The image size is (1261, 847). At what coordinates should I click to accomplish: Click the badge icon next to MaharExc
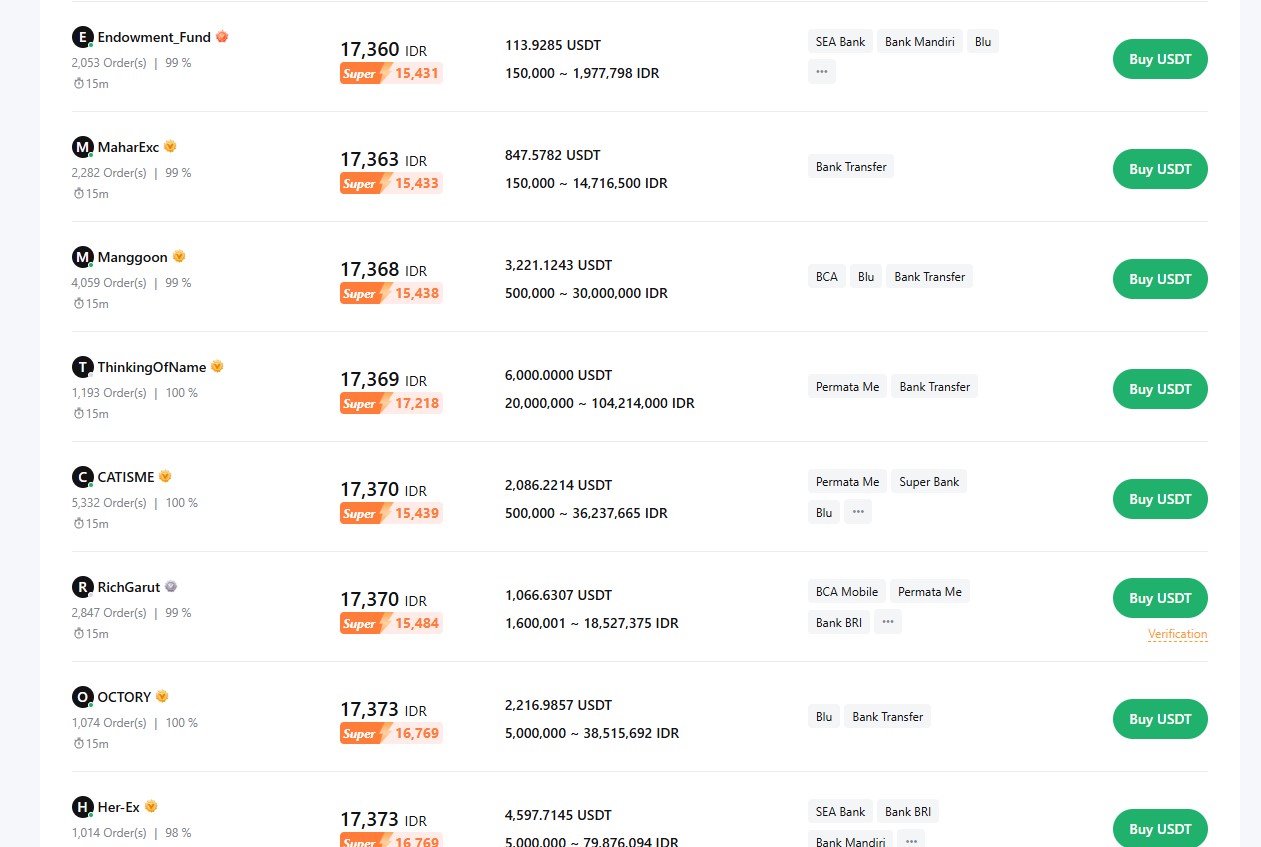(x=170, y=146)
